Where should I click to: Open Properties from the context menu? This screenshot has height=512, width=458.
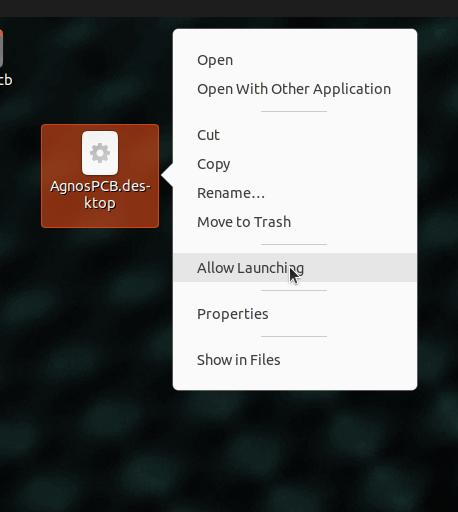(295, 314)
